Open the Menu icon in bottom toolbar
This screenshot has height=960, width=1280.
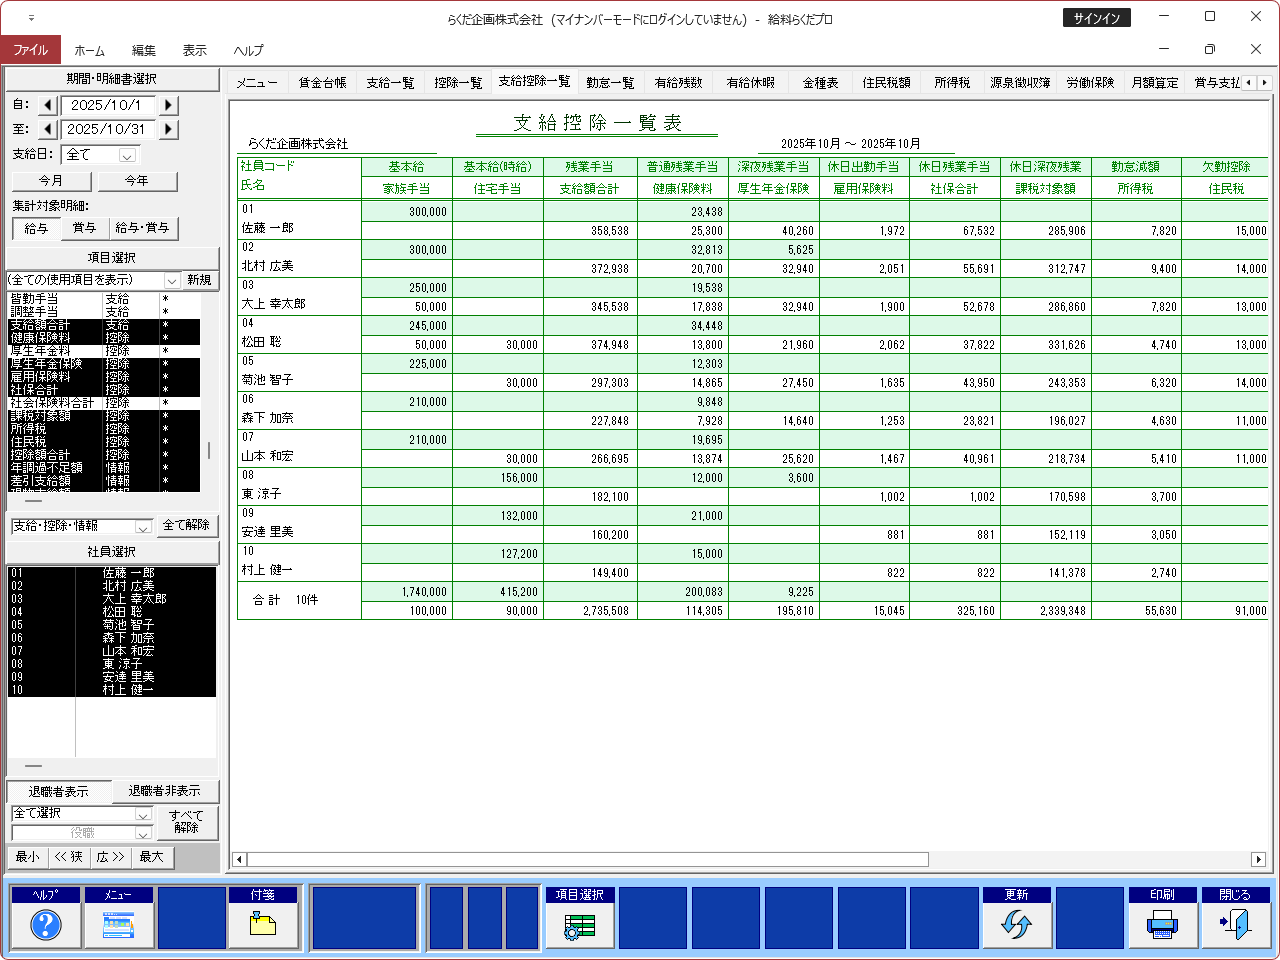118,925
